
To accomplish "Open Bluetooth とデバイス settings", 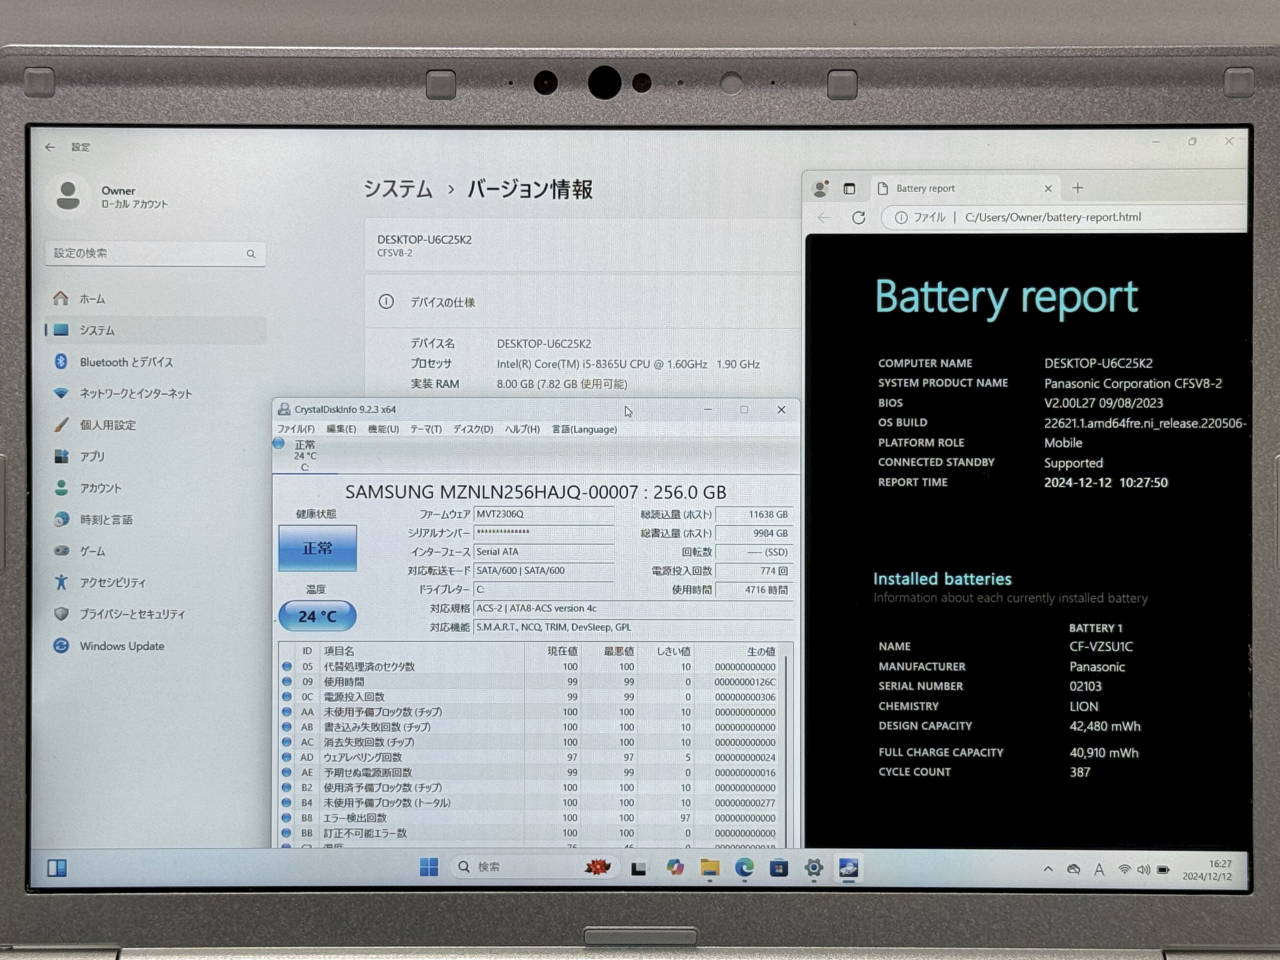I will [x=155, y=362].
